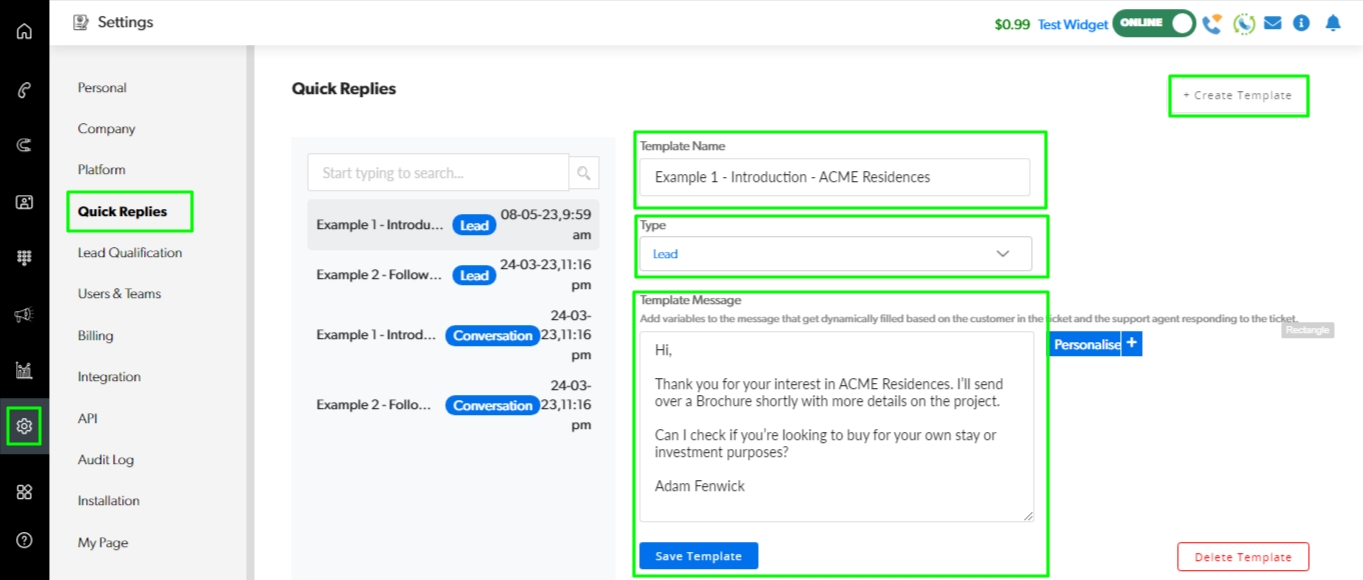The image size is (1363, 580).
Task: Click the Template Name input field
Action: pyautogui.click(x=834, y=177)
